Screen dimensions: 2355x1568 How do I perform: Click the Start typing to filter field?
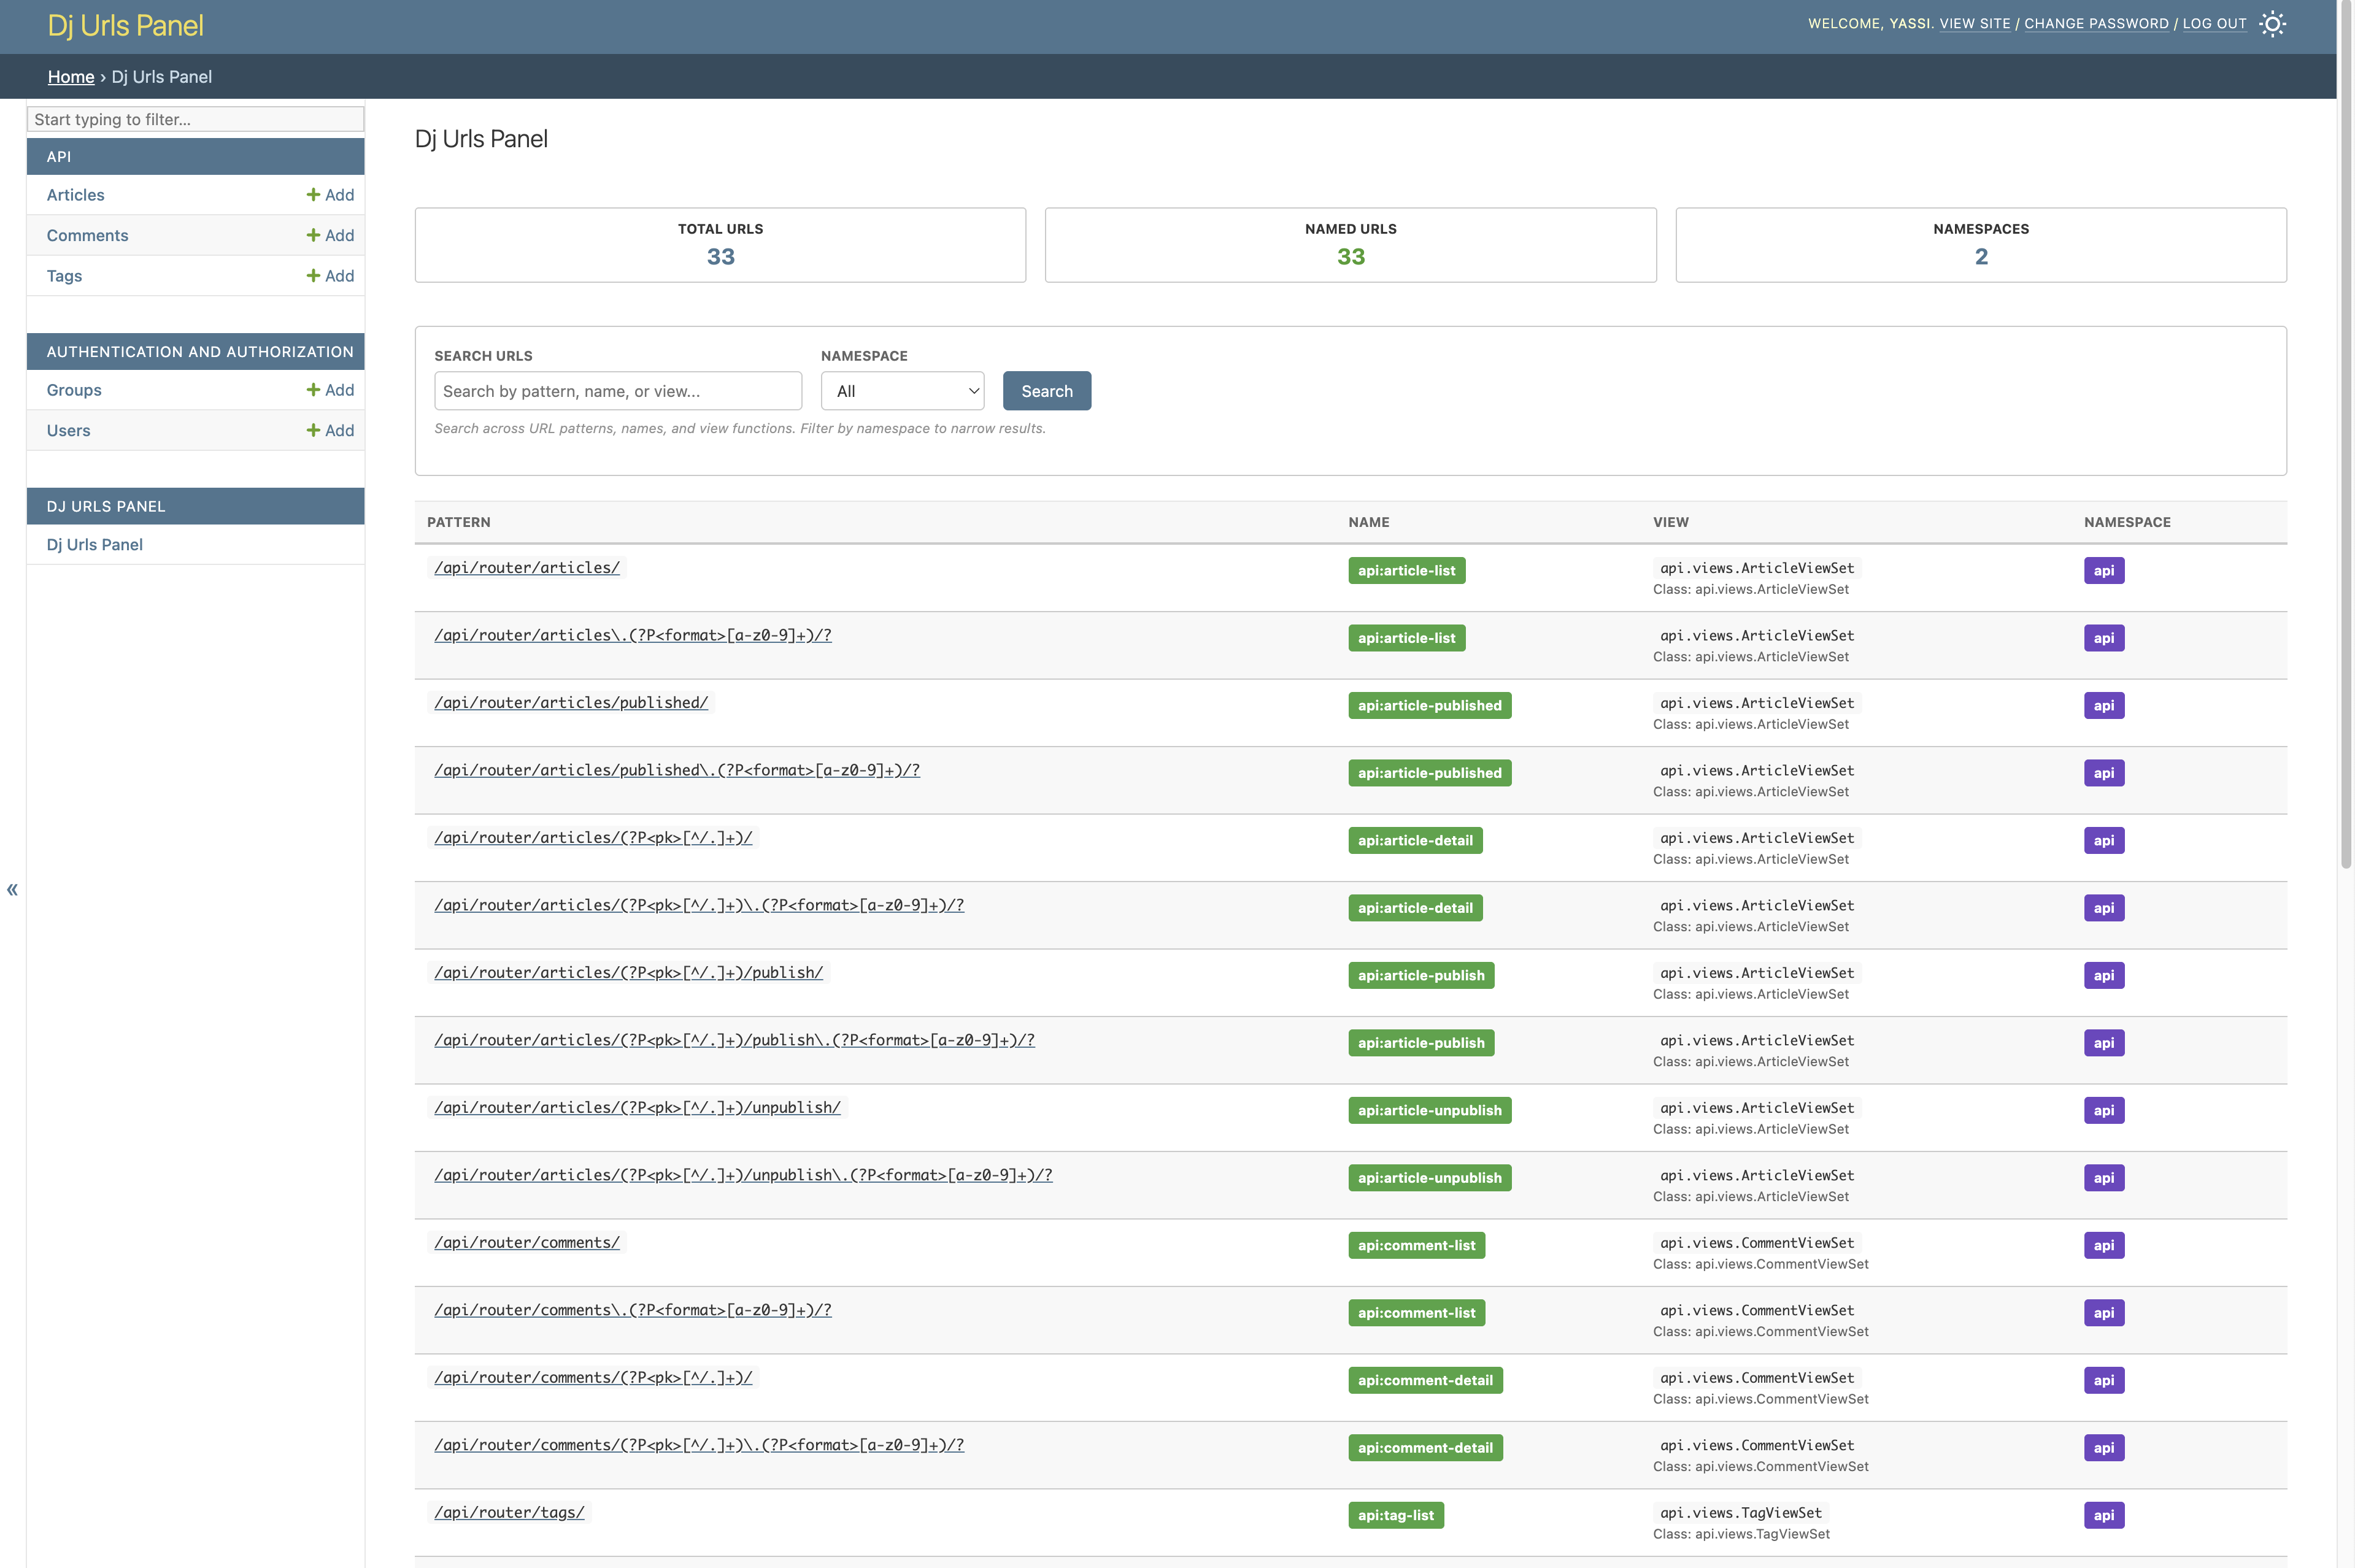click(195, 119)
